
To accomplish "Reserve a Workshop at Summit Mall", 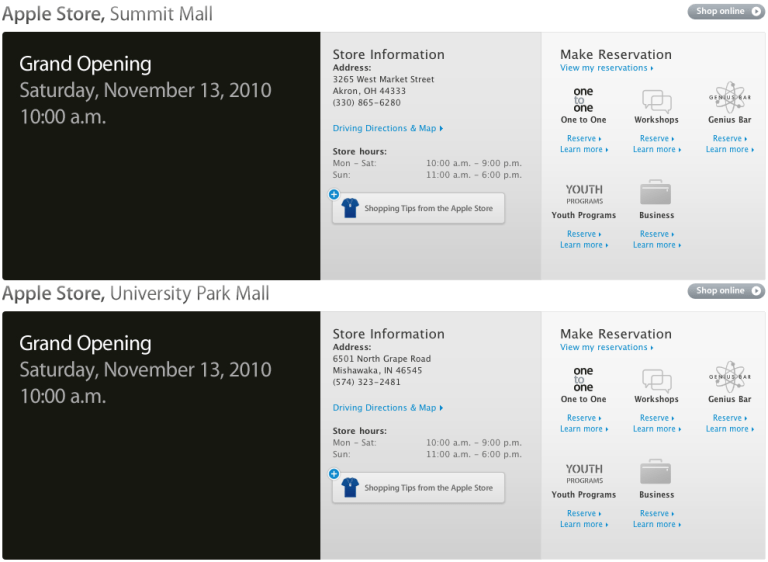I will [657, 138].
